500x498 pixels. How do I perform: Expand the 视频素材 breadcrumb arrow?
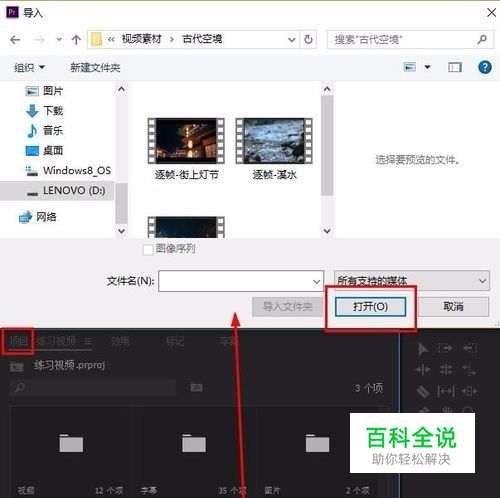point(172,40)
